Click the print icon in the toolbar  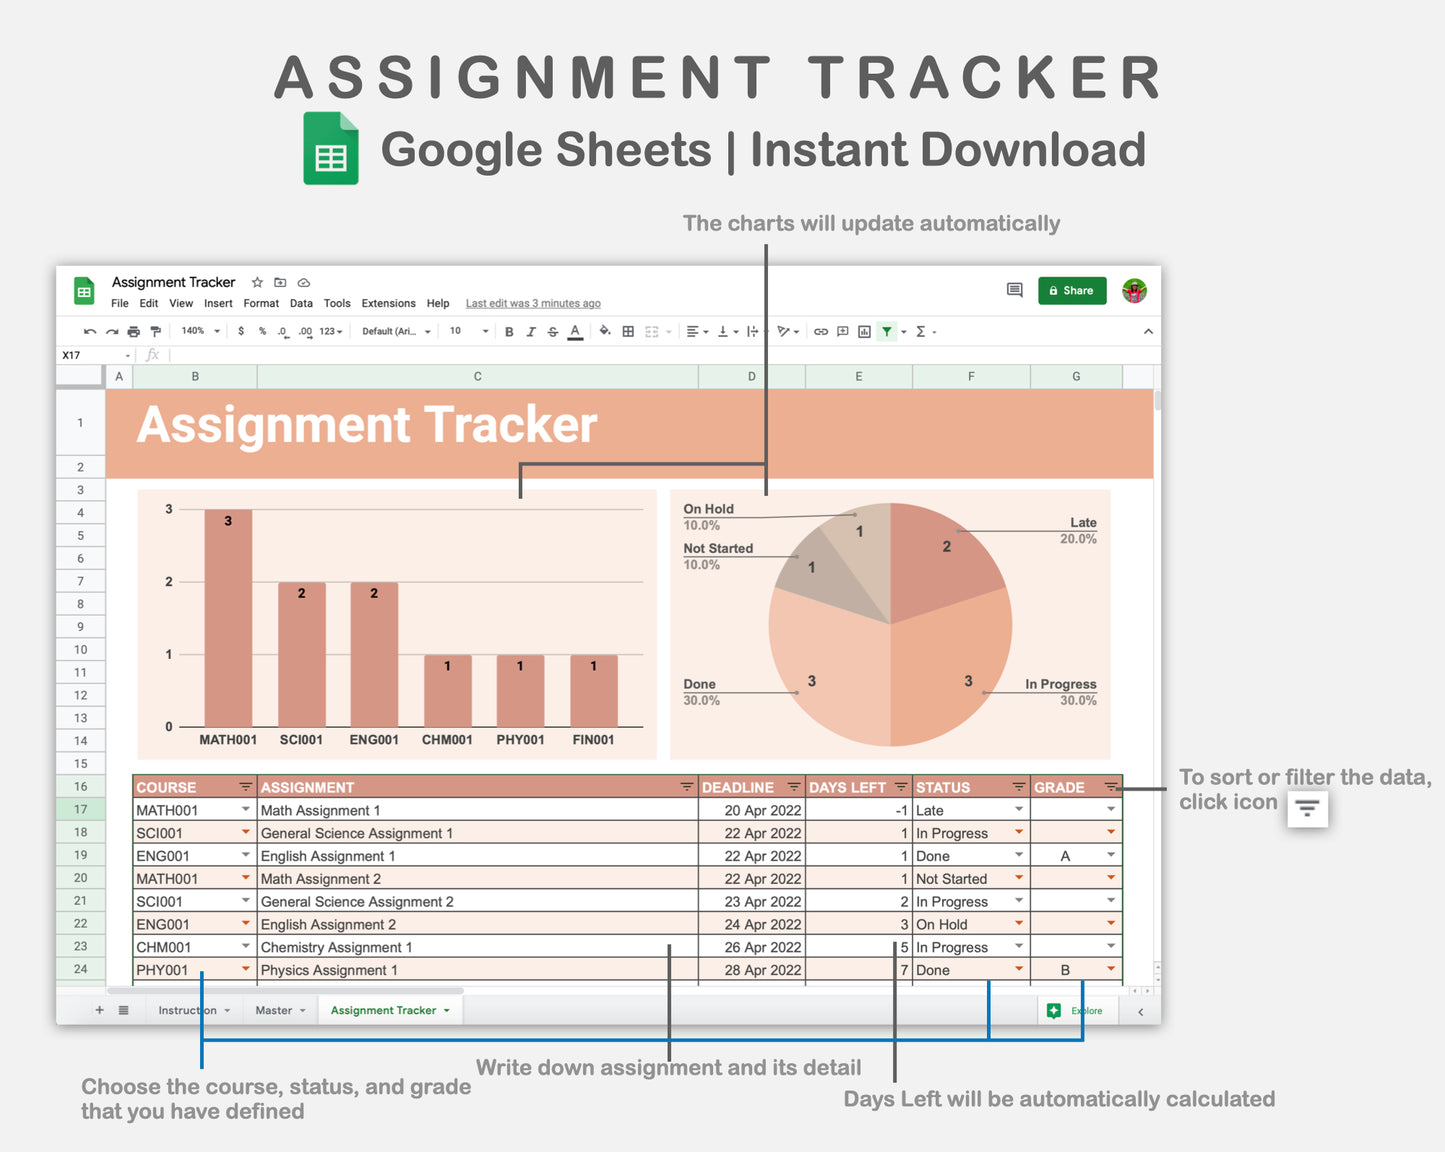tap(133, 332)
